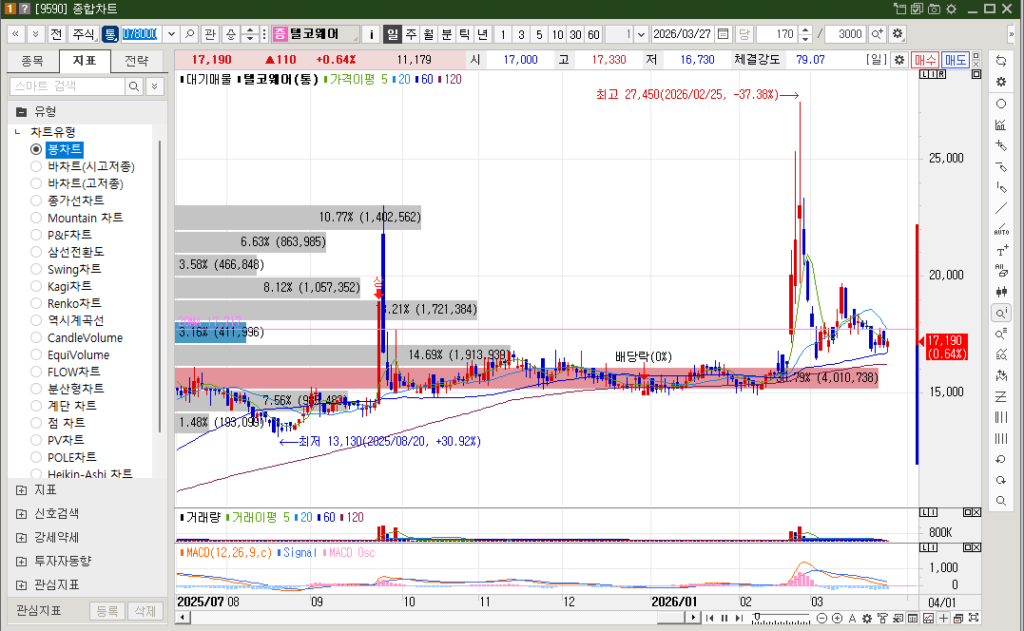Choose the Heikin-Ashi 차트 option

pos(36,474)
